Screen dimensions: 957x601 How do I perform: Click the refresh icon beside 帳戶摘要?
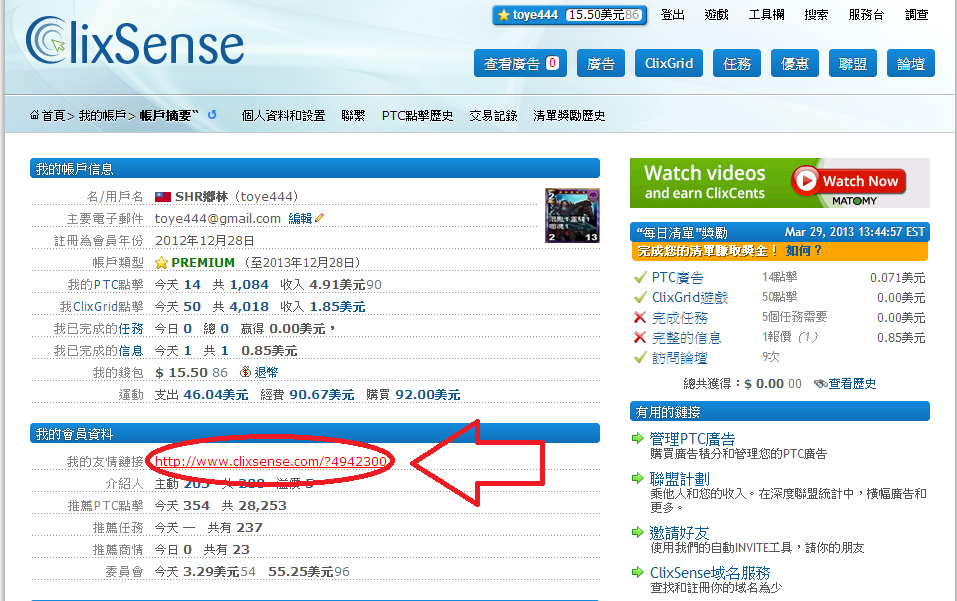pos(212,114)
